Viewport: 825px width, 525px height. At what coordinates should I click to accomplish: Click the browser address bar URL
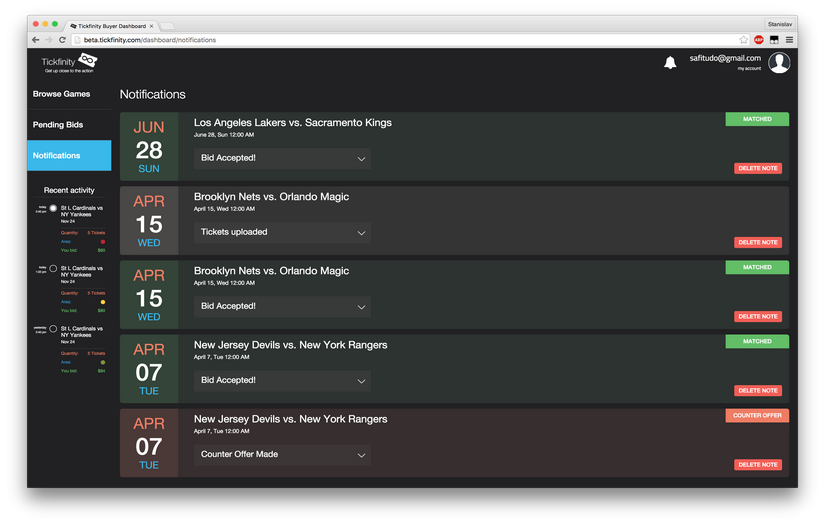(150, 40)
